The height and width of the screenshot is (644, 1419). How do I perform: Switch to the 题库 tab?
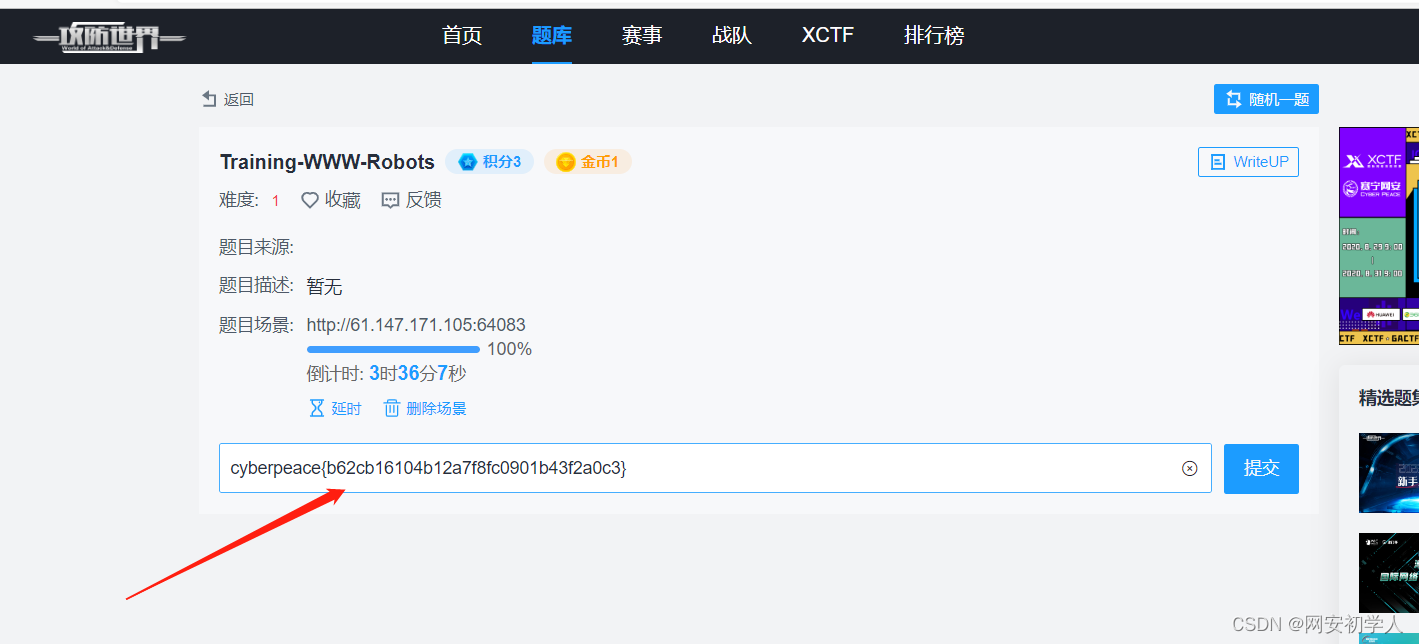(x=551, y=35)
